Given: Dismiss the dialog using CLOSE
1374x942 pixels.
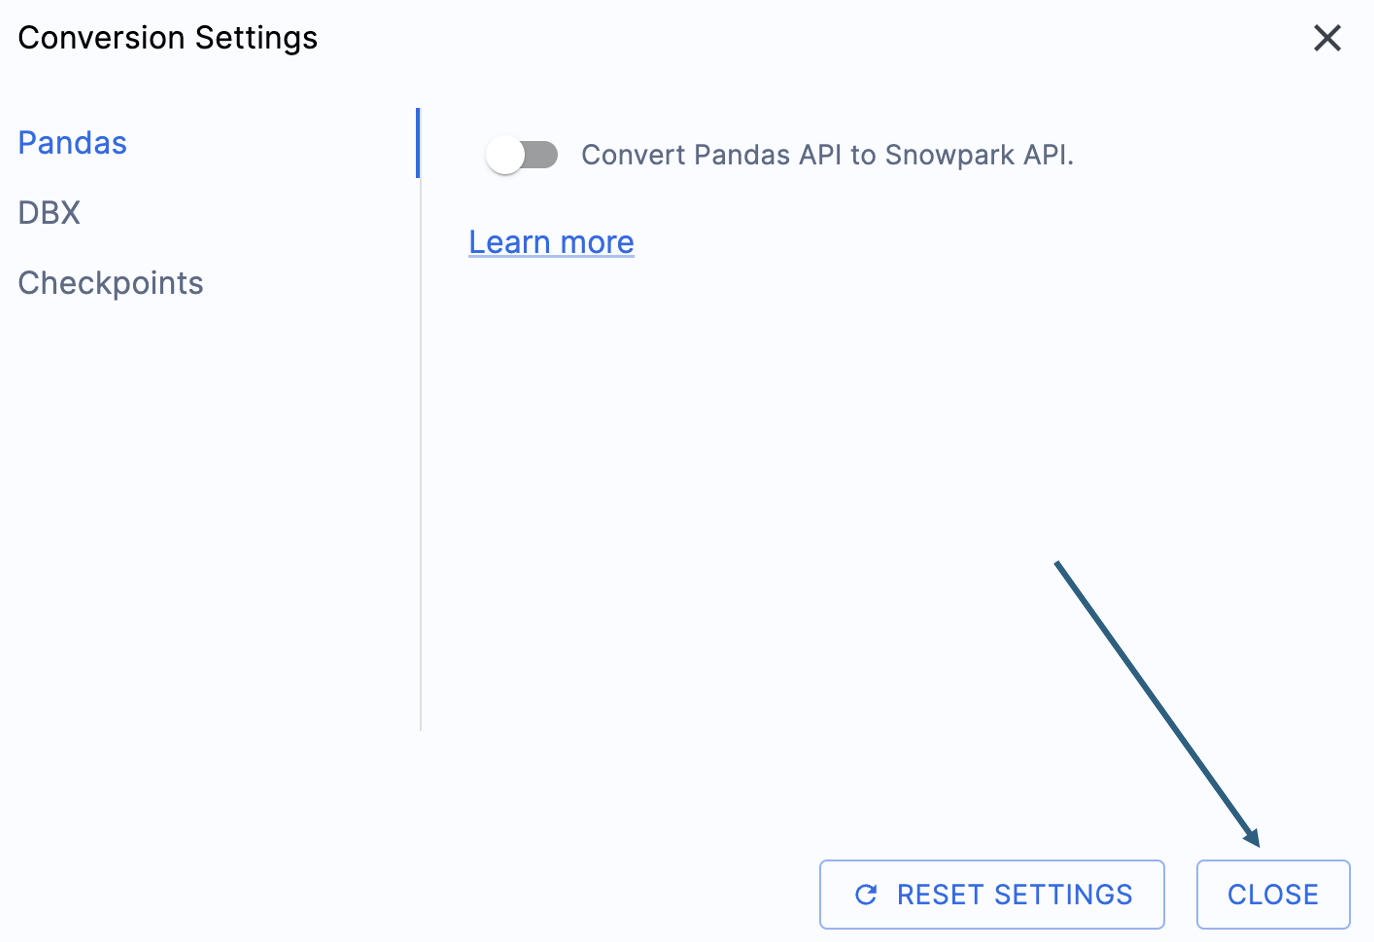Looking at the screenshot, I should [1272, 894].
